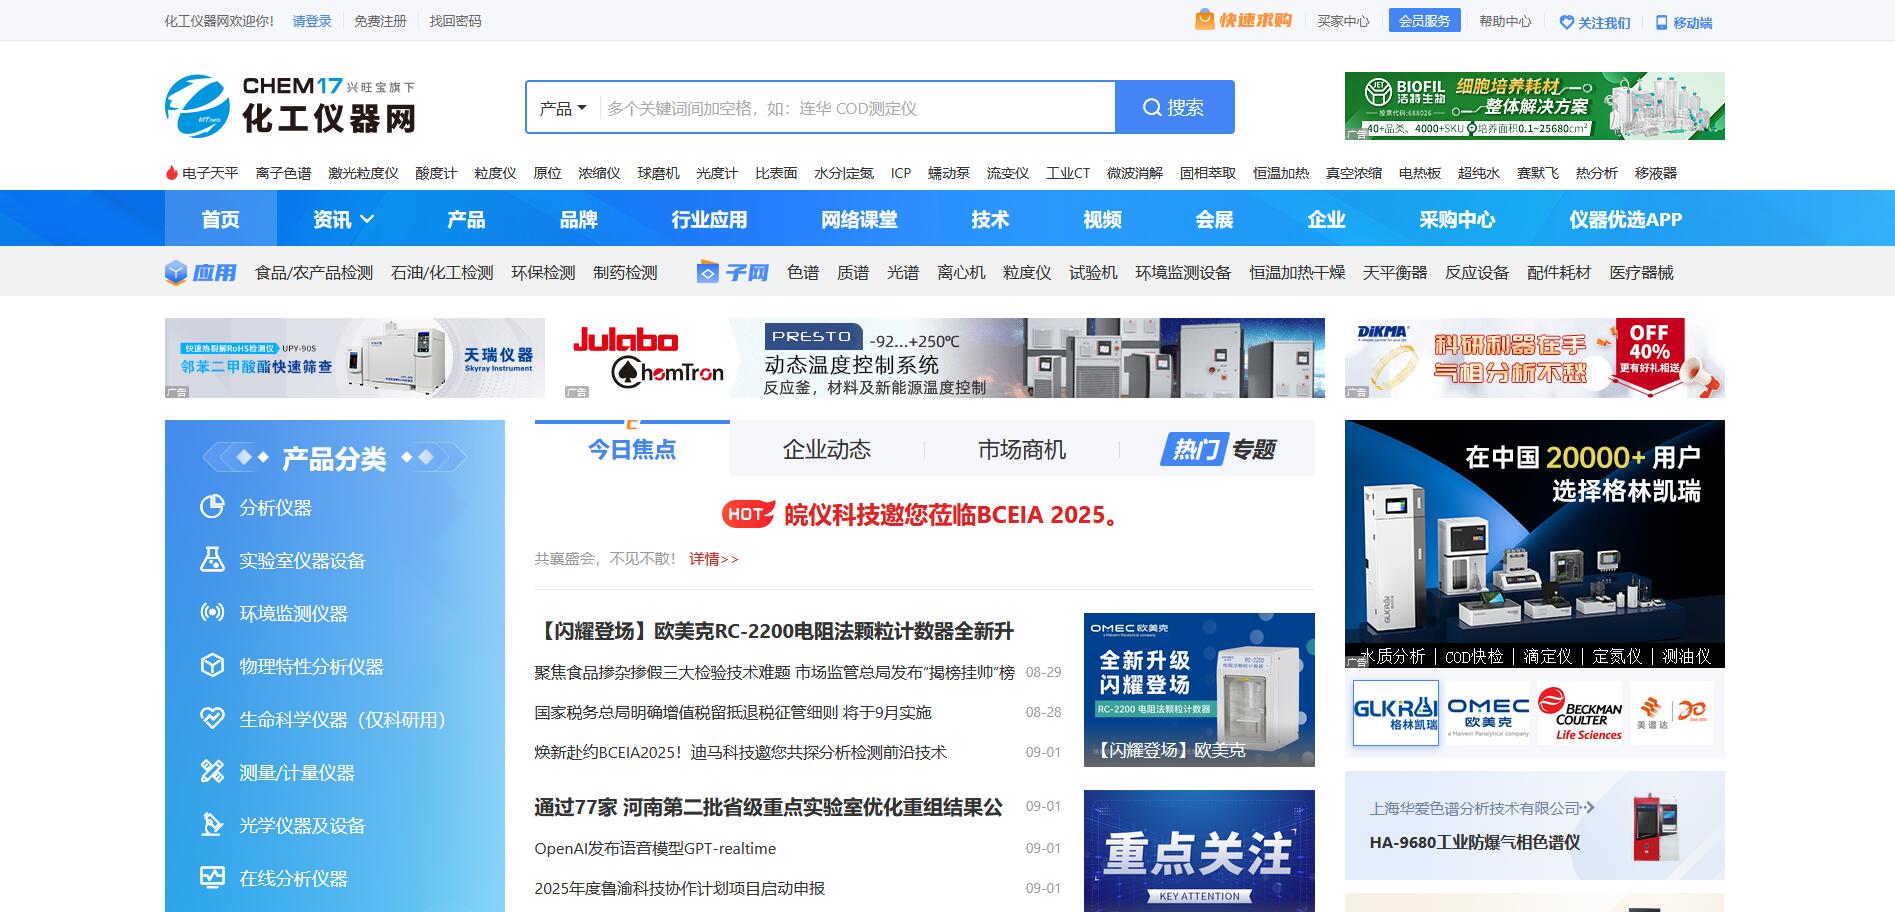Viewport: 1895px width, 912px height.
Task: Click the 会员服务 button
Action: coord(1425,21)
